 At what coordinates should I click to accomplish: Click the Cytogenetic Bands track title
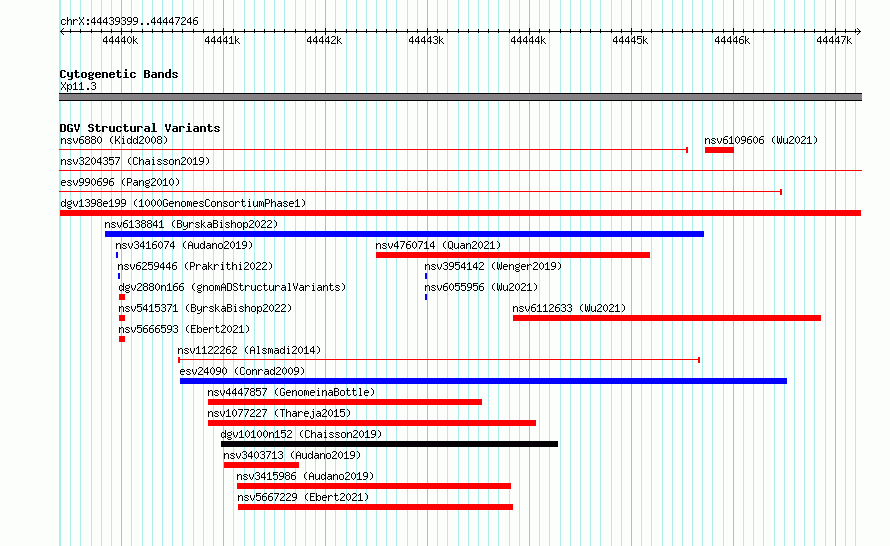tap(119, 74)
